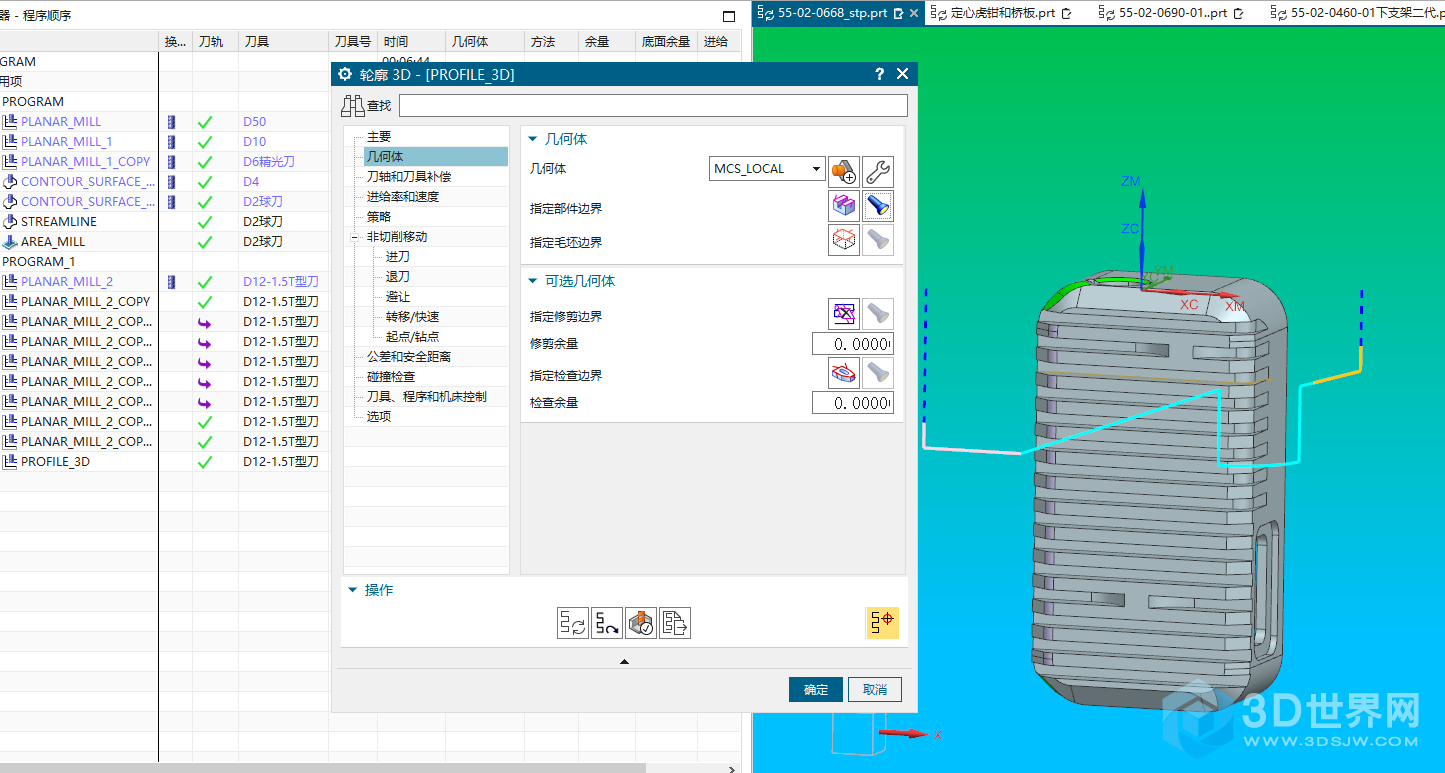Open dialog help via question mark
Screen dimensions: 1445x773
879,74
